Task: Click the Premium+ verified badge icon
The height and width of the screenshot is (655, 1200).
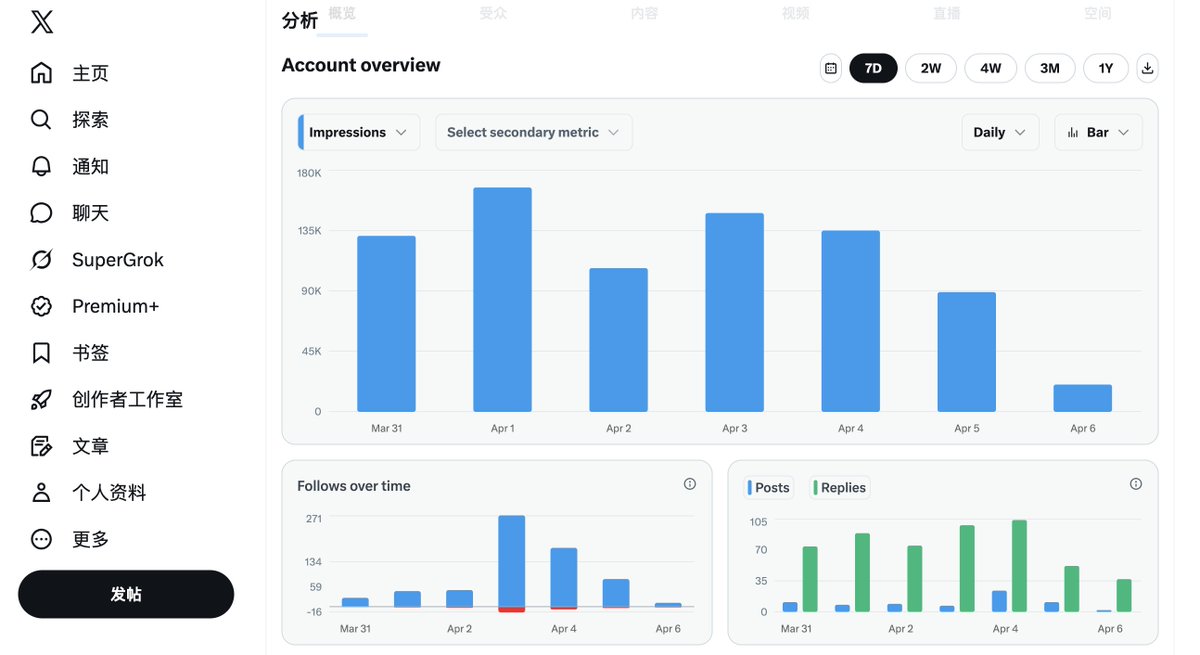Action: pyautogui.click(x=41, y=306)
